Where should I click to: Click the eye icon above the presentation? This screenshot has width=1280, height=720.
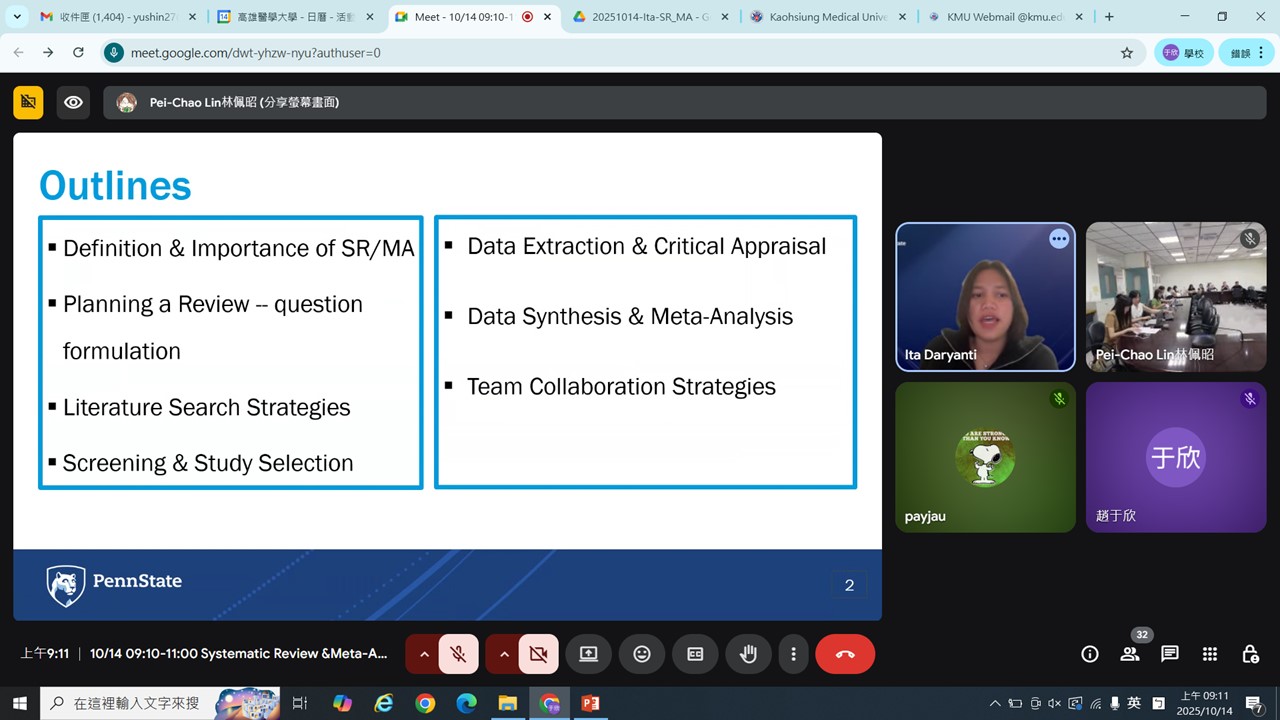click(73, 102)
